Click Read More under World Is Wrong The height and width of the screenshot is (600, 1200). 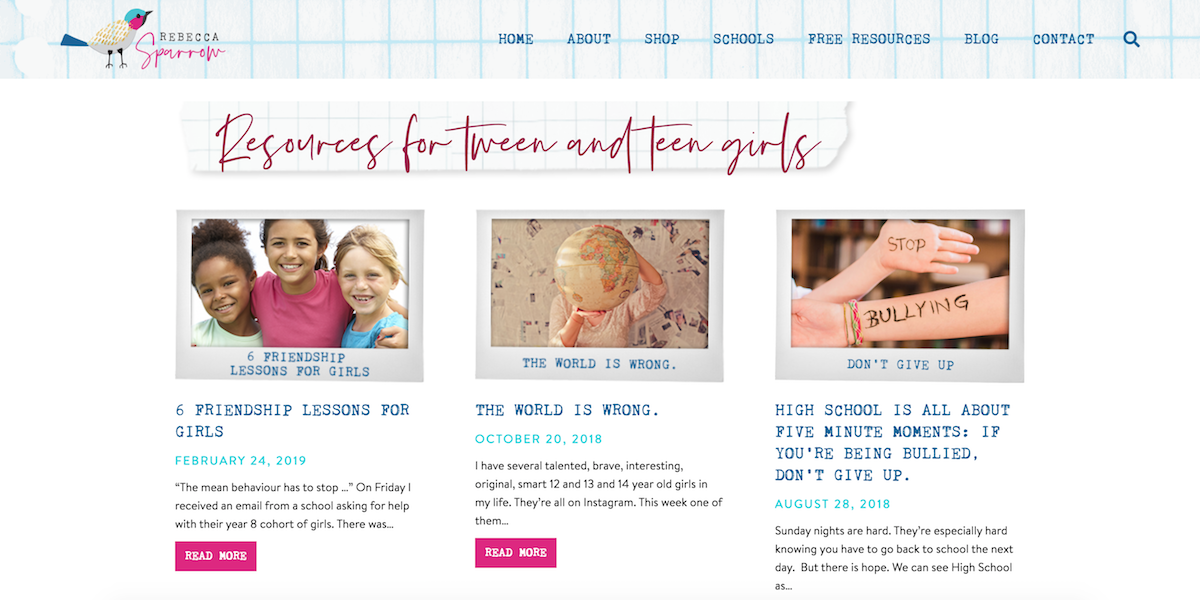tap(516, 553)
